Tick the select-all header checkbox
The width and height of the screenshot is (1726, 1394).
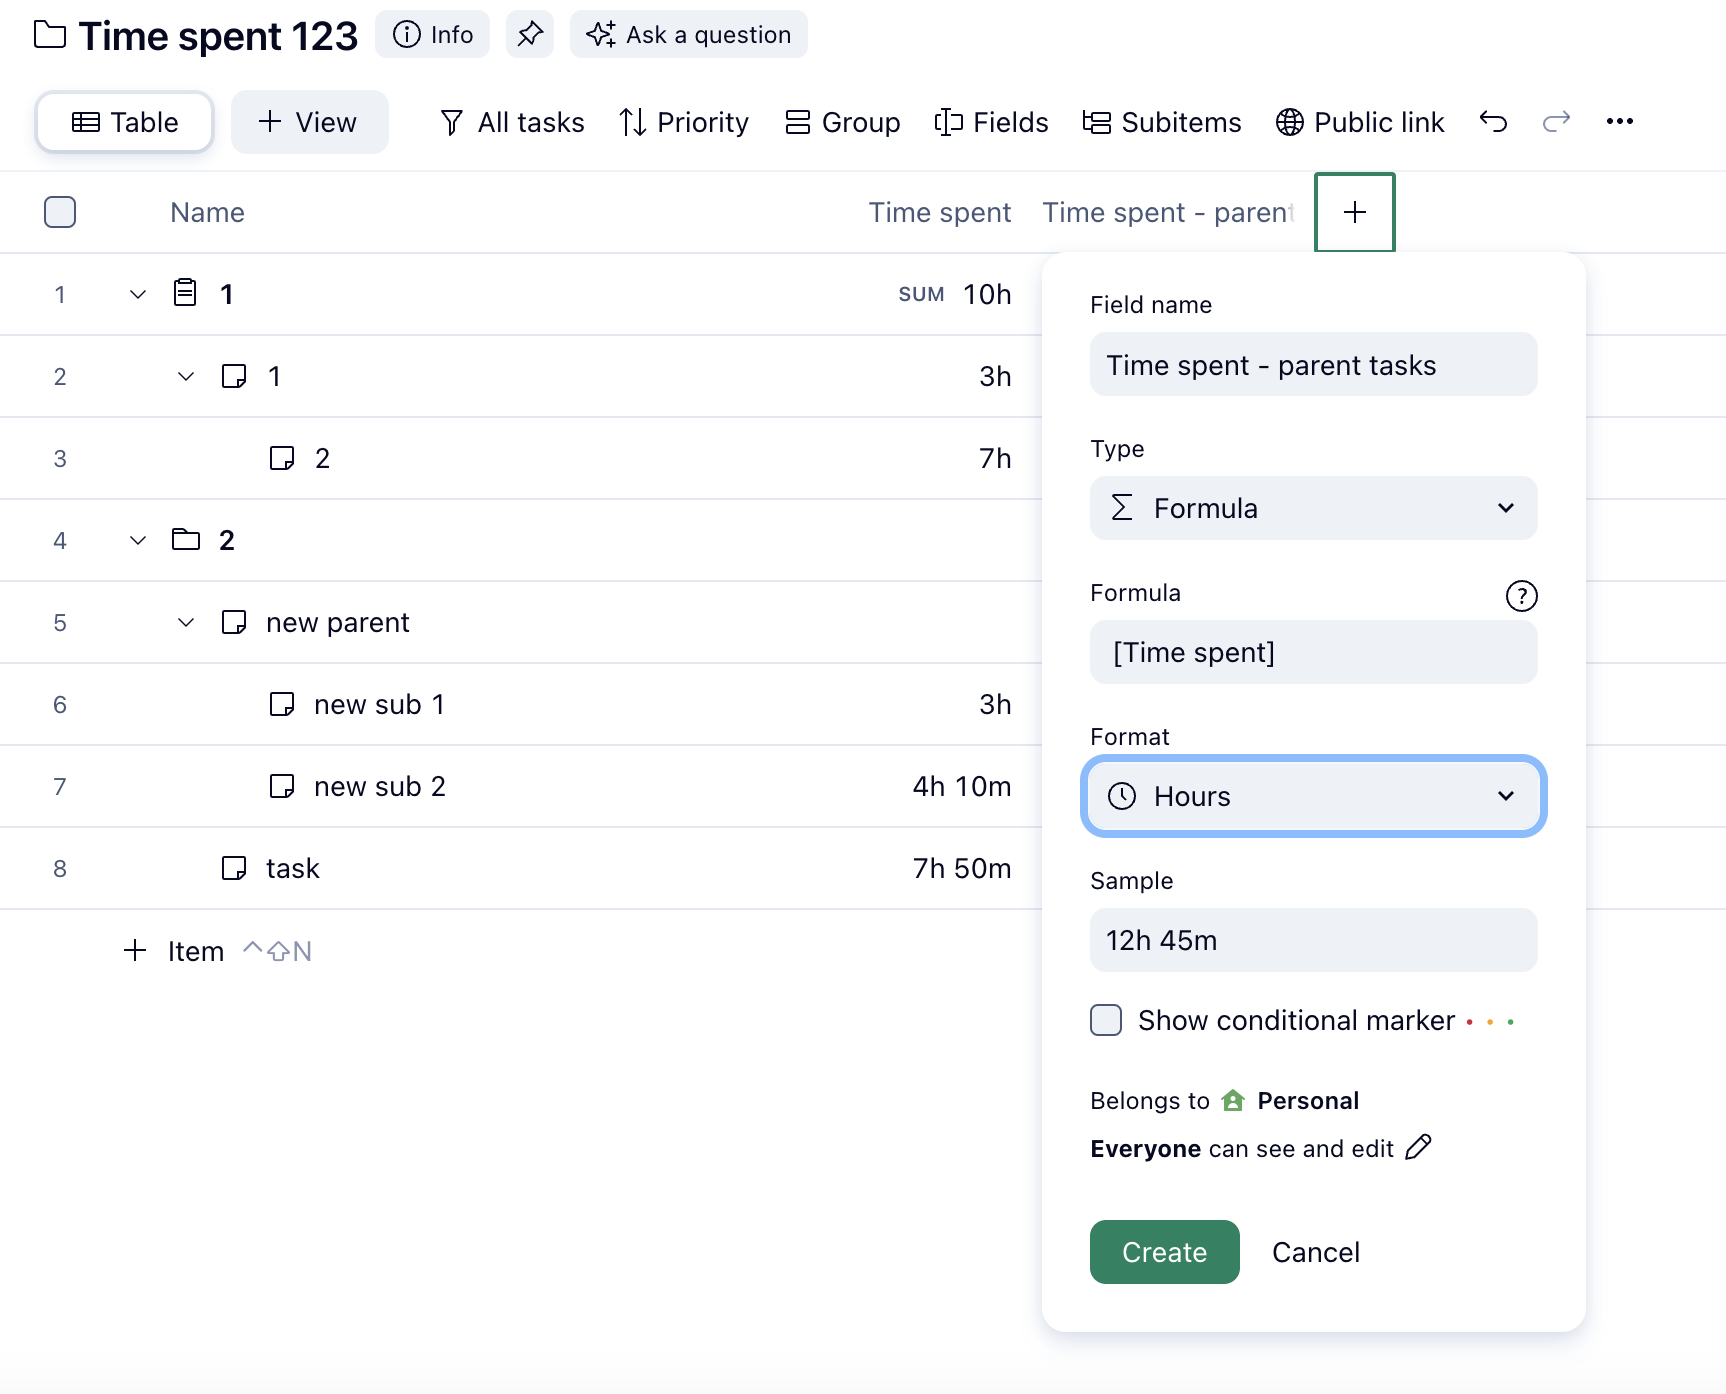click(60, 212)
